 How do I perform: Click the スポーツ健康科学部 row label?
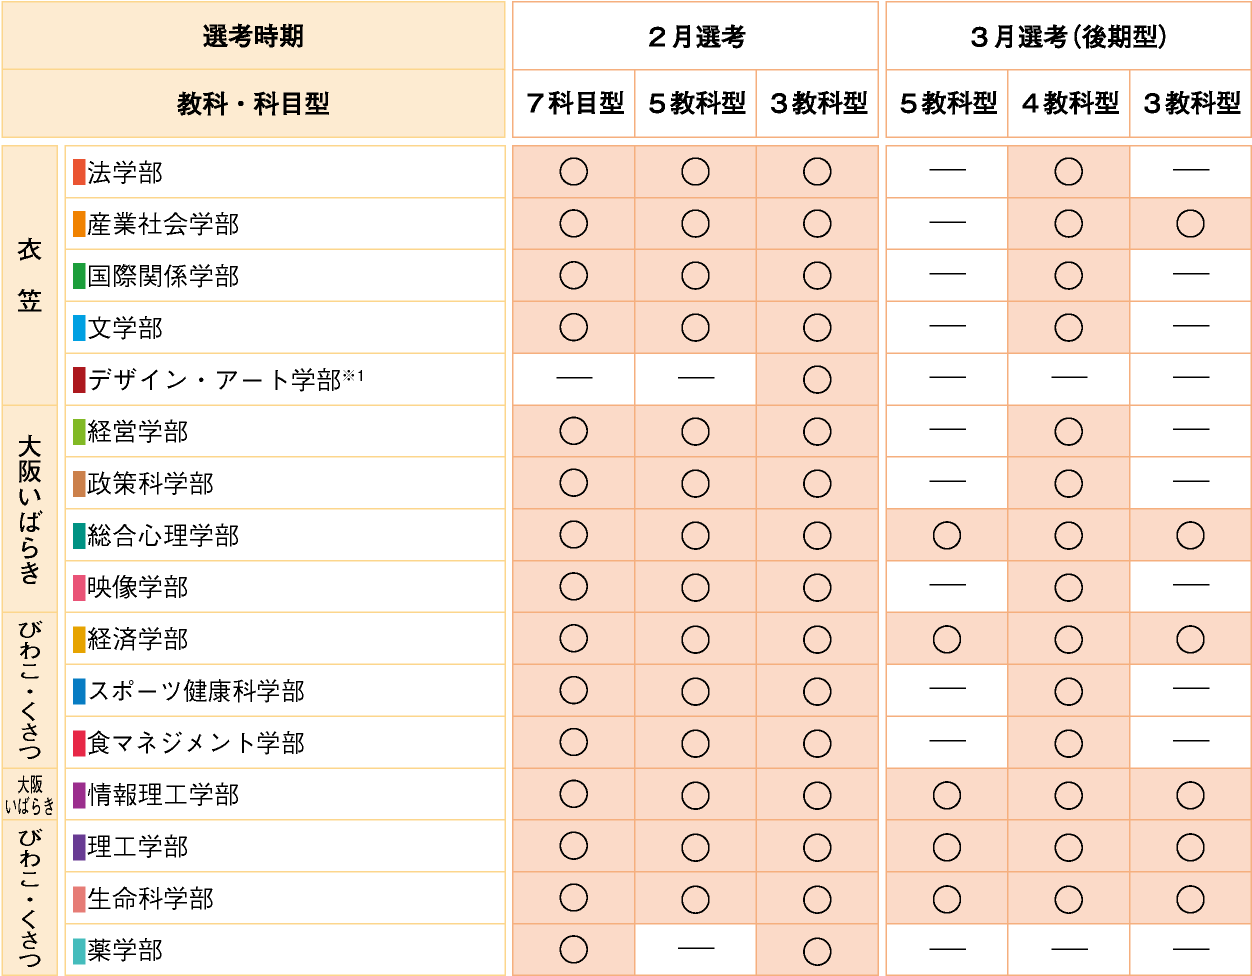[x=196, y=691]
